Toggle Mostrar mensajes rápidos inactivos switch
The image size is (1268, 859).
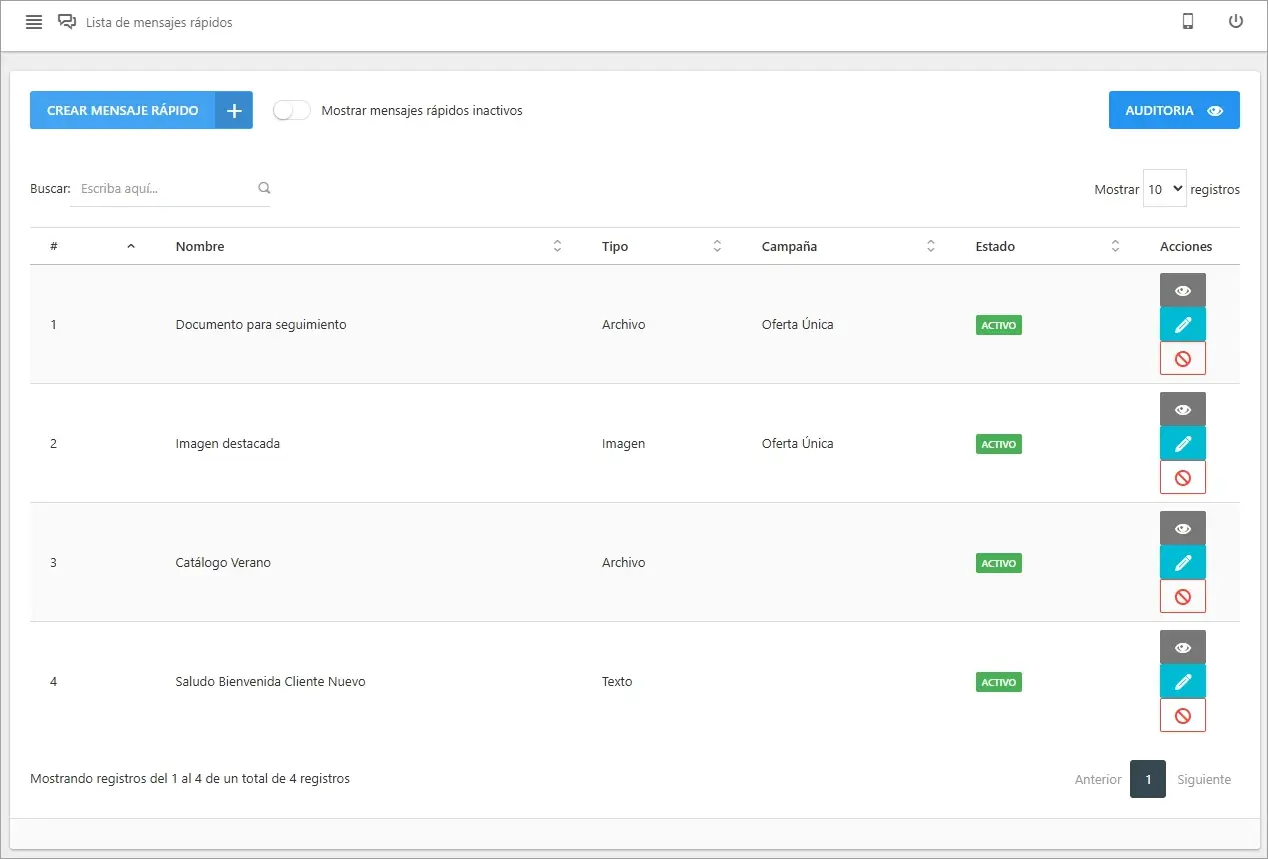coord(292,111)
